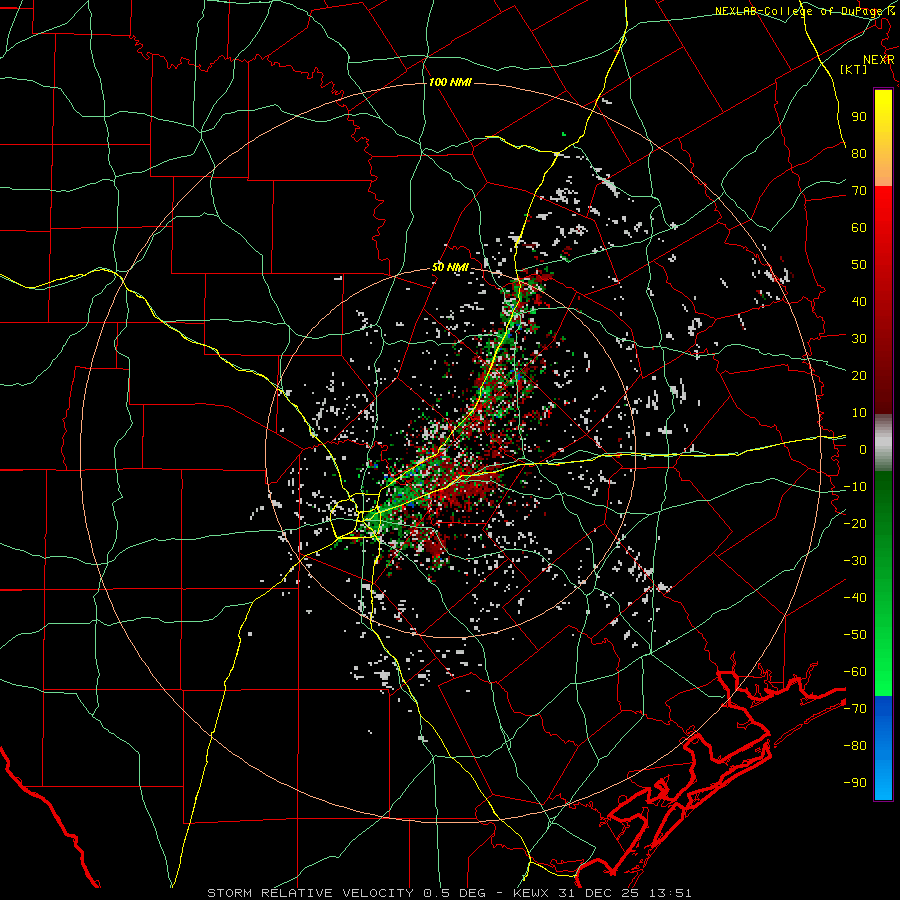The height and width of the screenshot is (900, 900).
Task: Click the "100 NMI" range ring label
Action: point(450,83)
